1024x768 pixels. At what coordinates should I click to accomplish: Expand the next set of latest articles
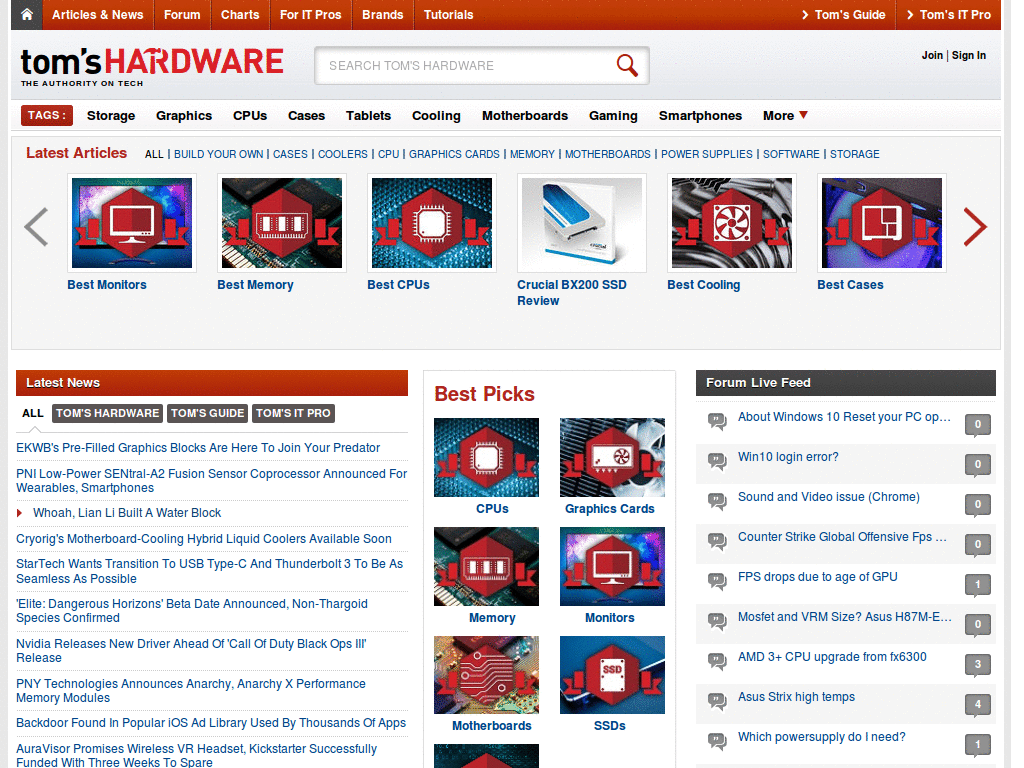975,227
